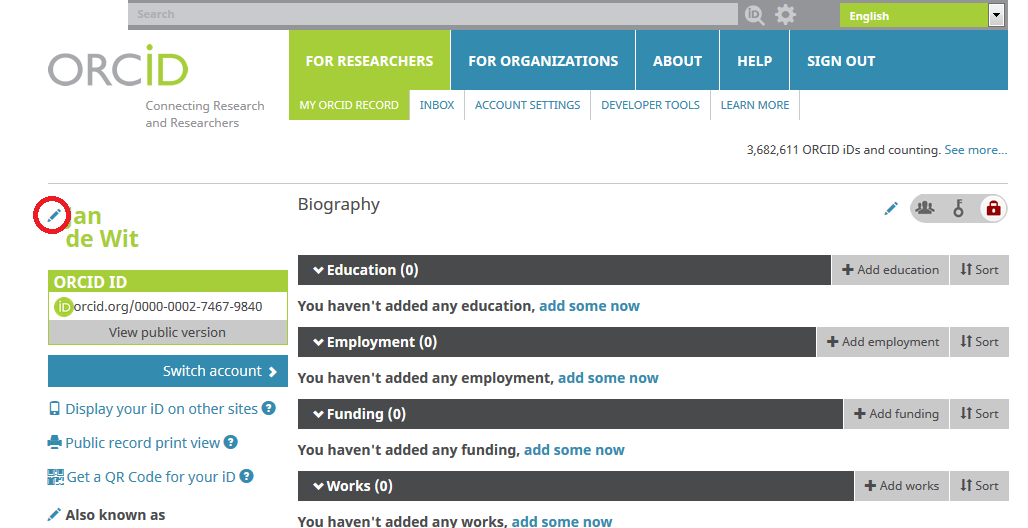Collapse the Funding section chevron
This screenshot has height=528, width=1028.
coord(319,415)
